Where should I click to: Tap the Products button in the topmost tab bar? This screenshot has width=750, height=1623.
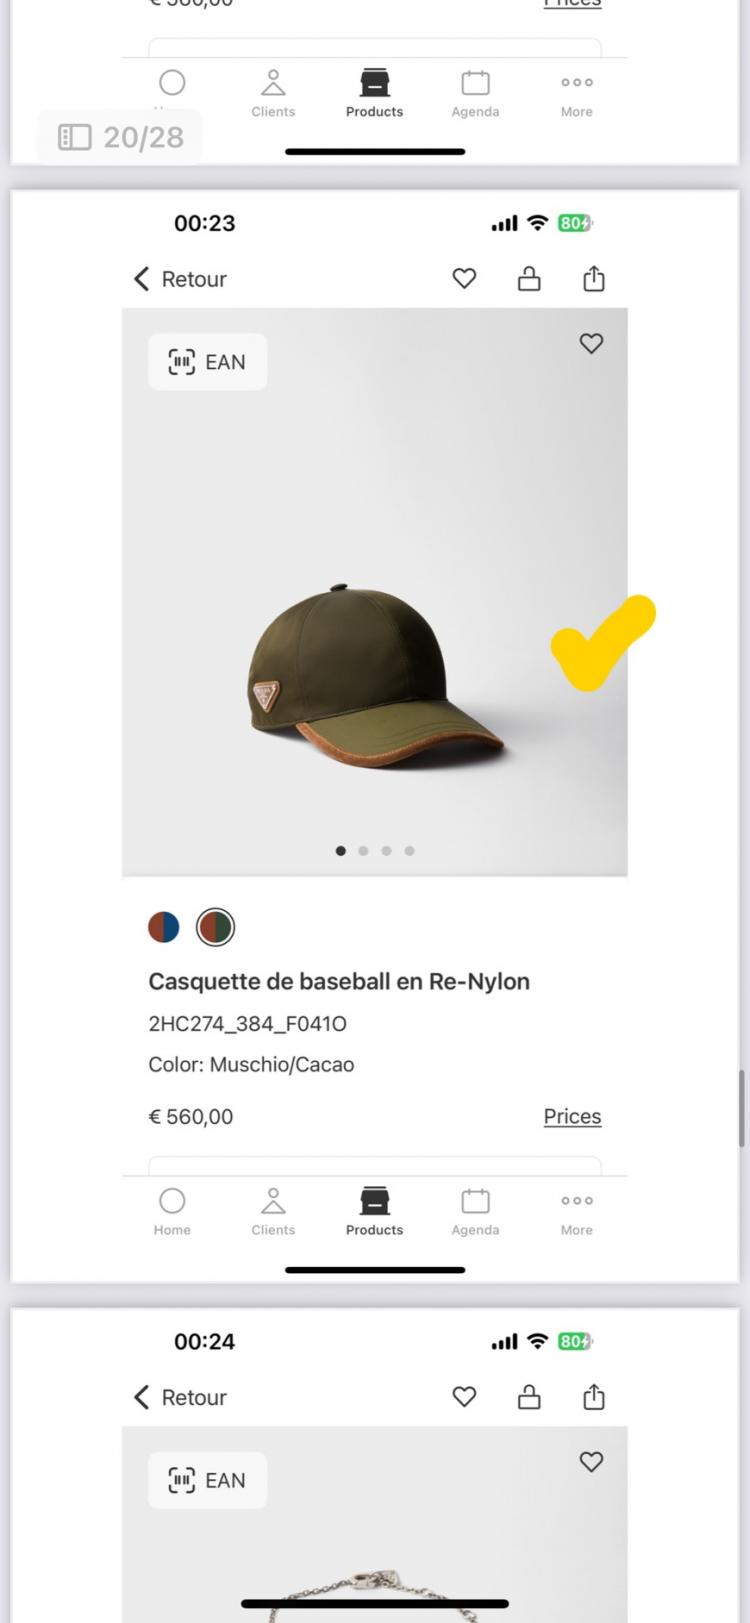[x=374, y=92]
